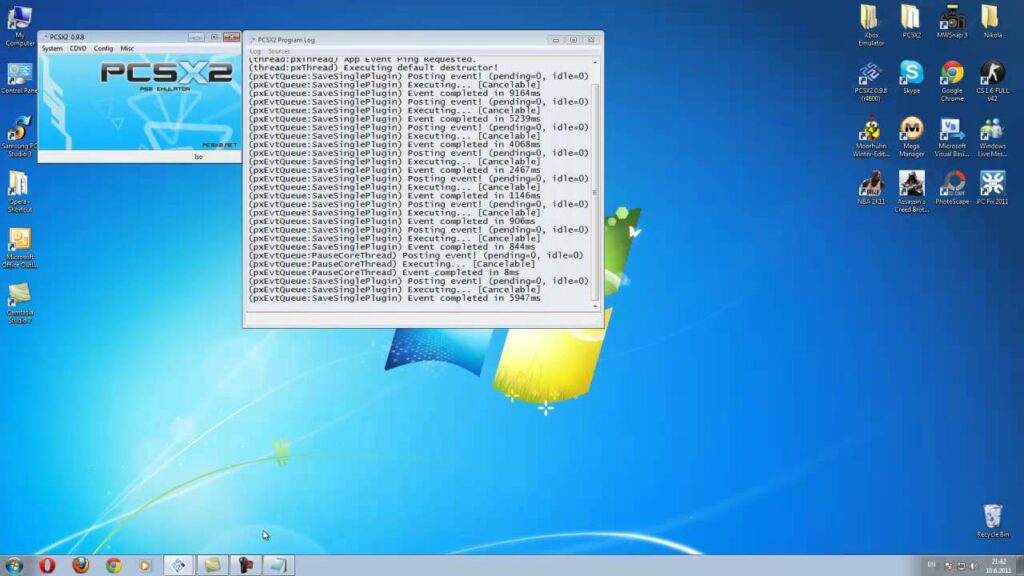
Task: Launch NBA 2K11 desktop shortcut
Action: click(871, 188)
